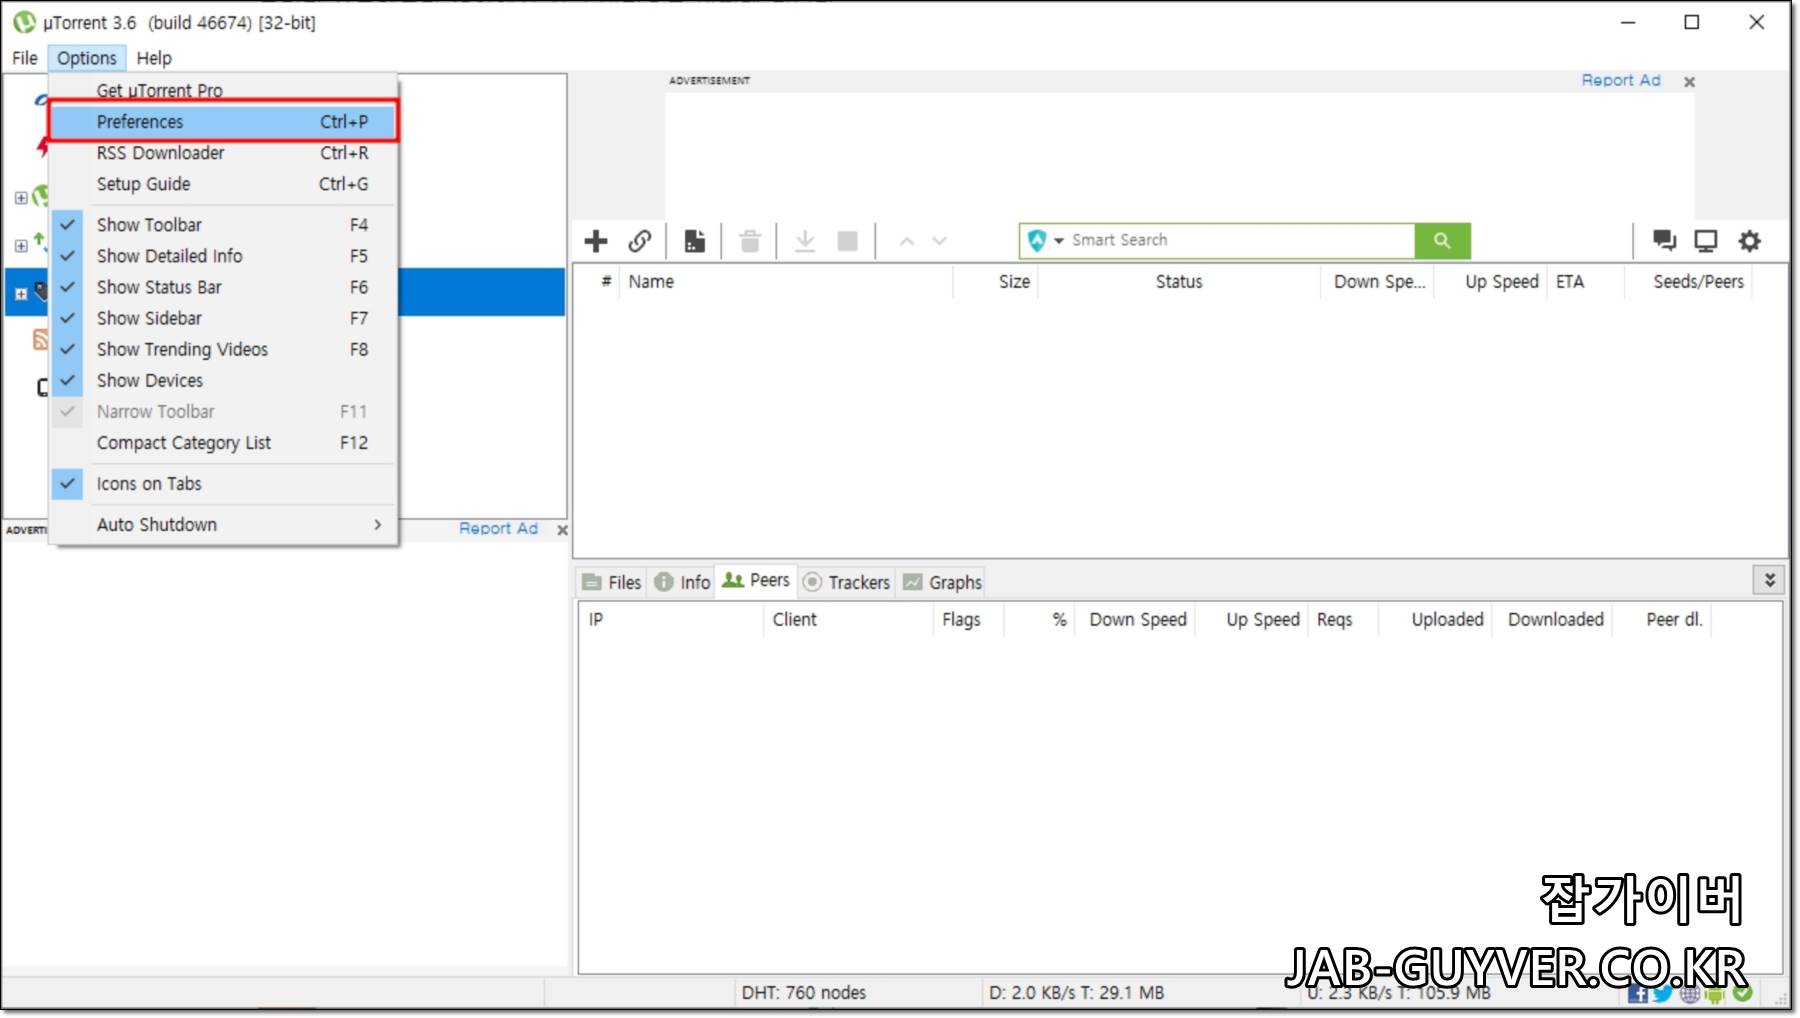The width and height of the screenshot is (1800, 1018).
Task: Toggle the Show Detailed Info option
Action: pos(224,256)
